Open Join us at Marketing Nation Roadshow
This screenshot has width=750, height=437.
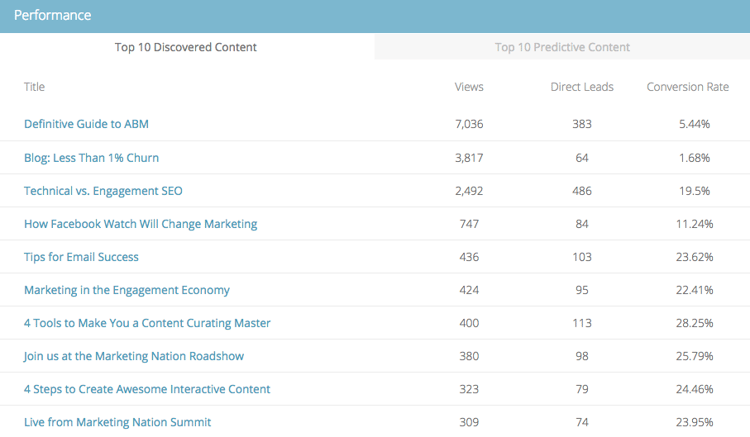(134, 356)
